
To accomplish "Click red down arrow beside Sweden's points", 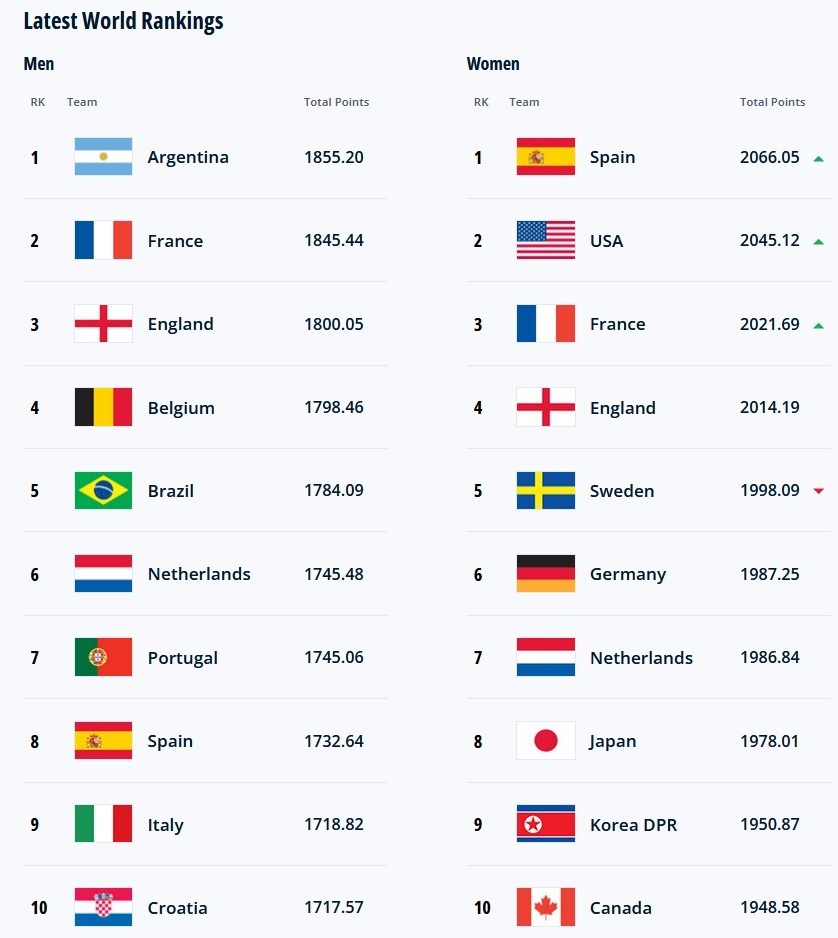I will click(818, 491).
